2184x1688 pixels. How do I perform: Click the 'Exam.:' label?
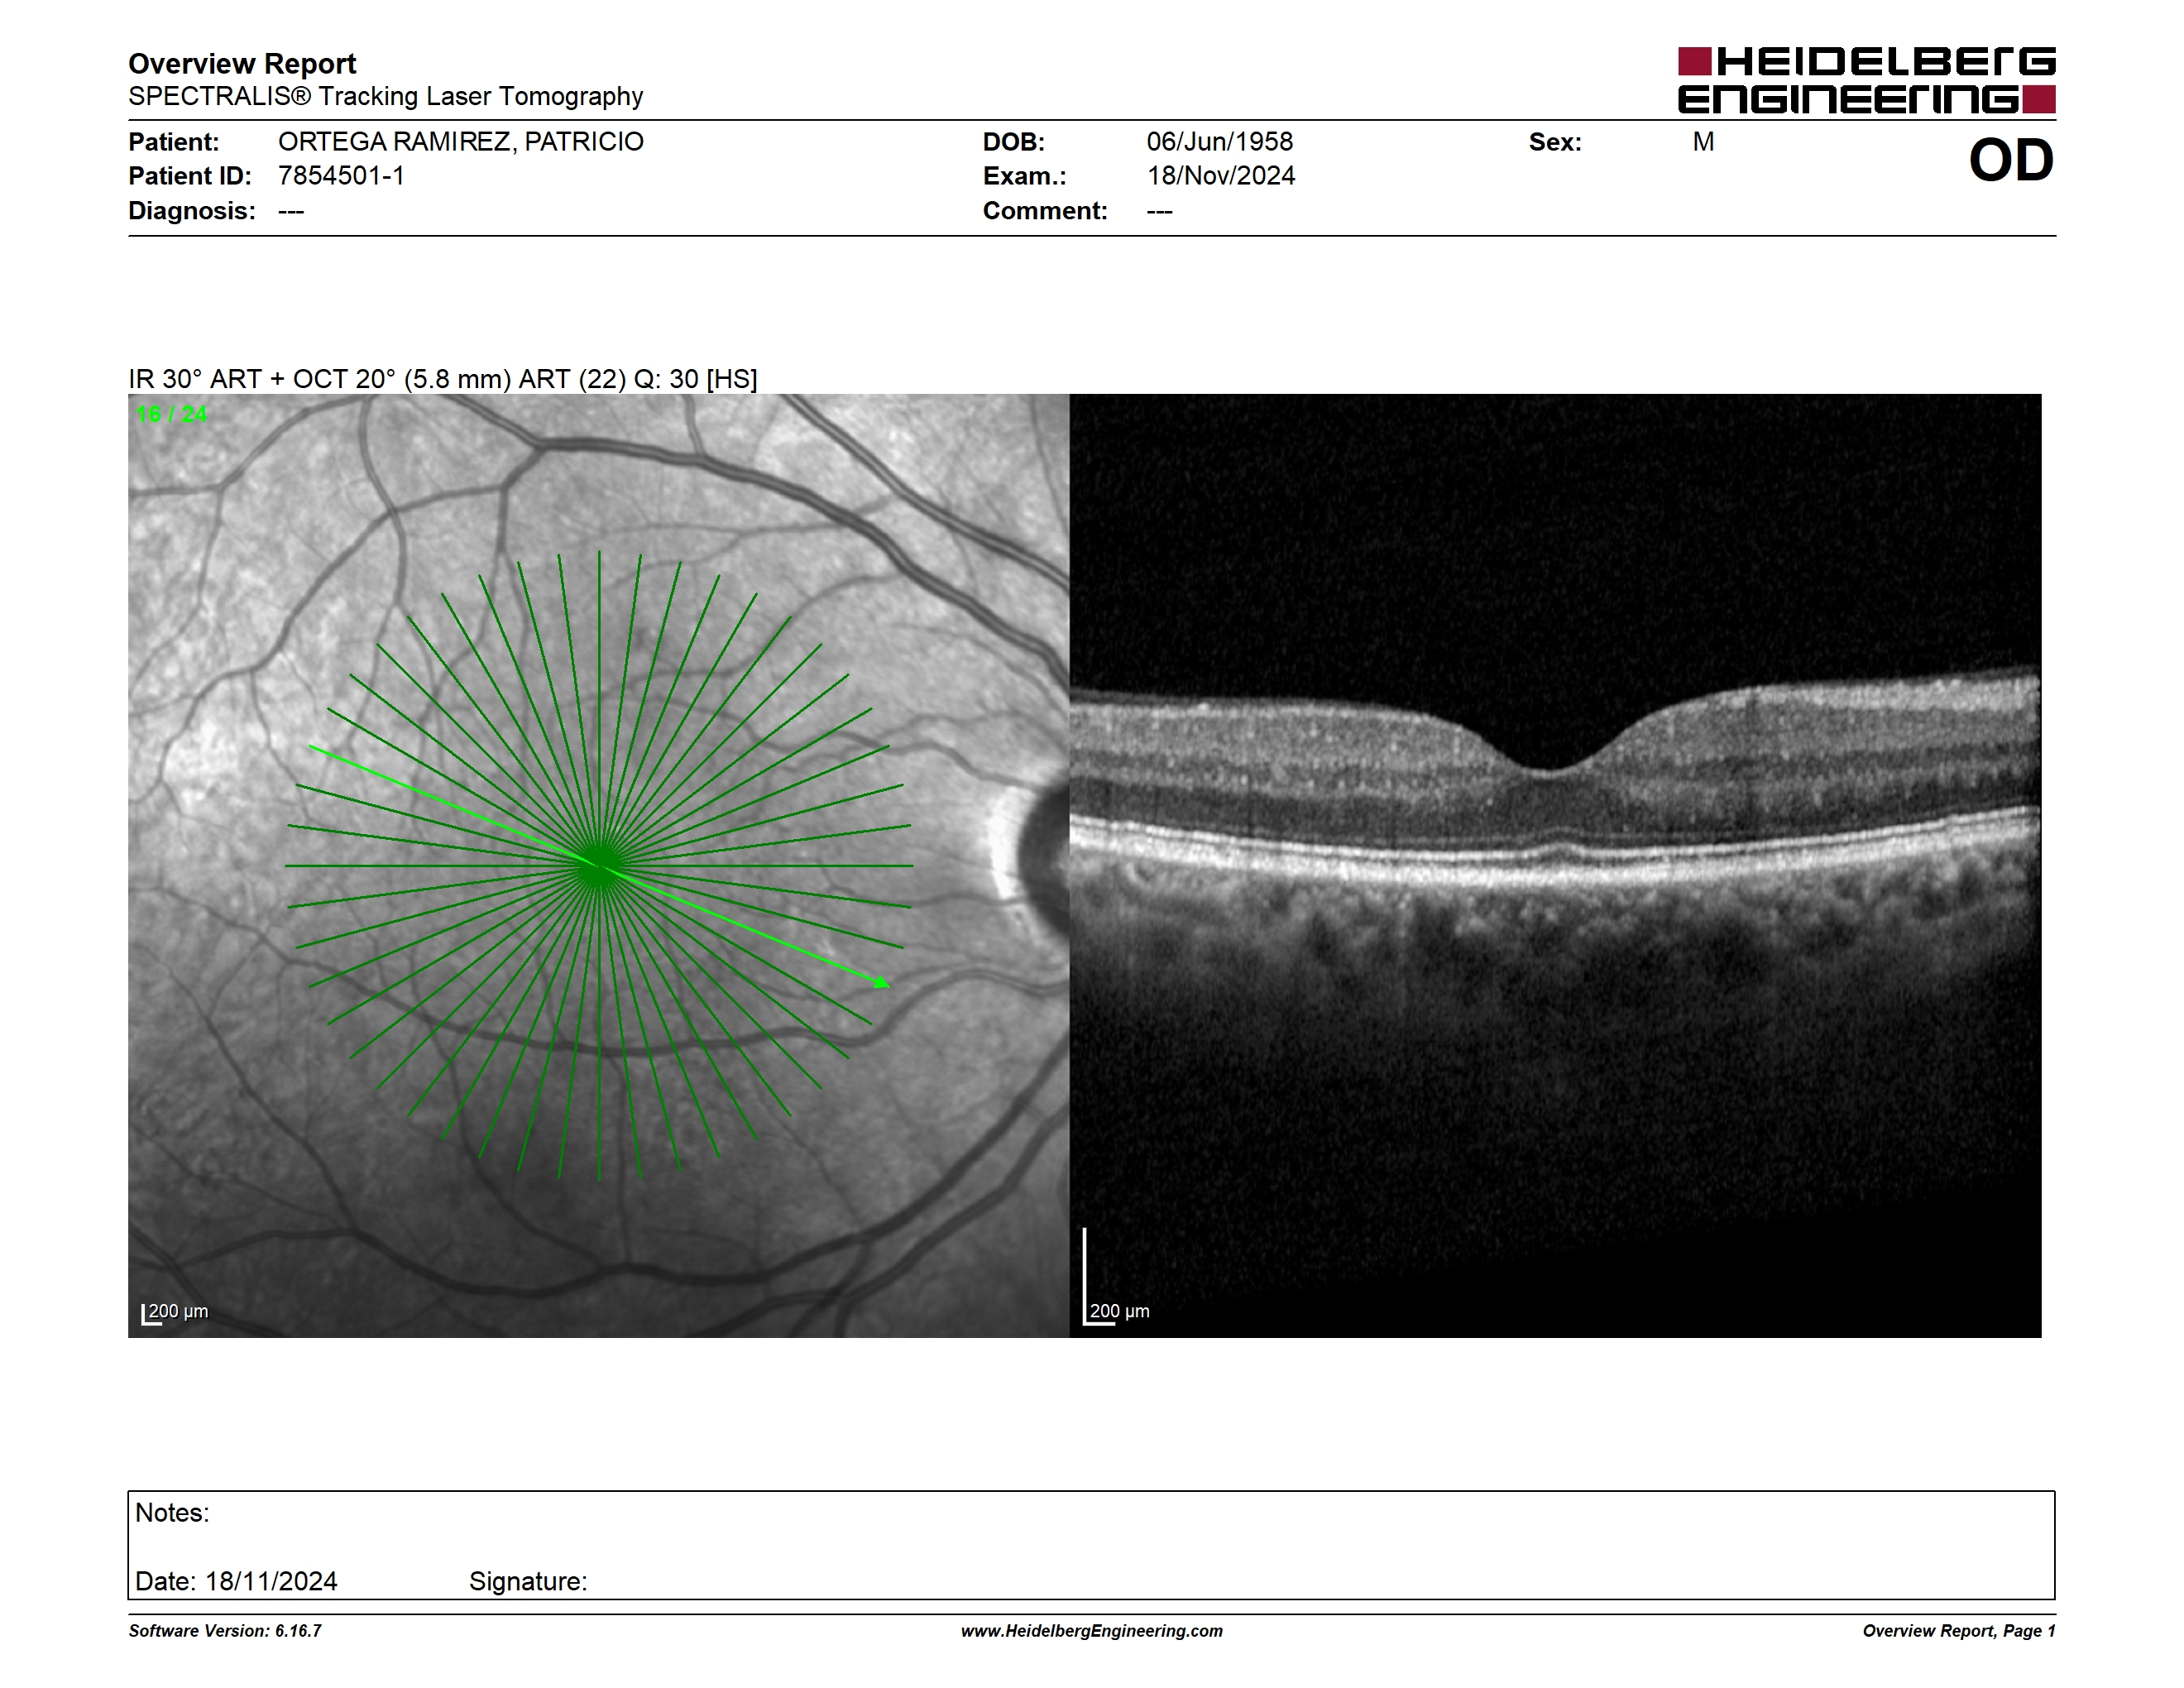[1025, 176]
